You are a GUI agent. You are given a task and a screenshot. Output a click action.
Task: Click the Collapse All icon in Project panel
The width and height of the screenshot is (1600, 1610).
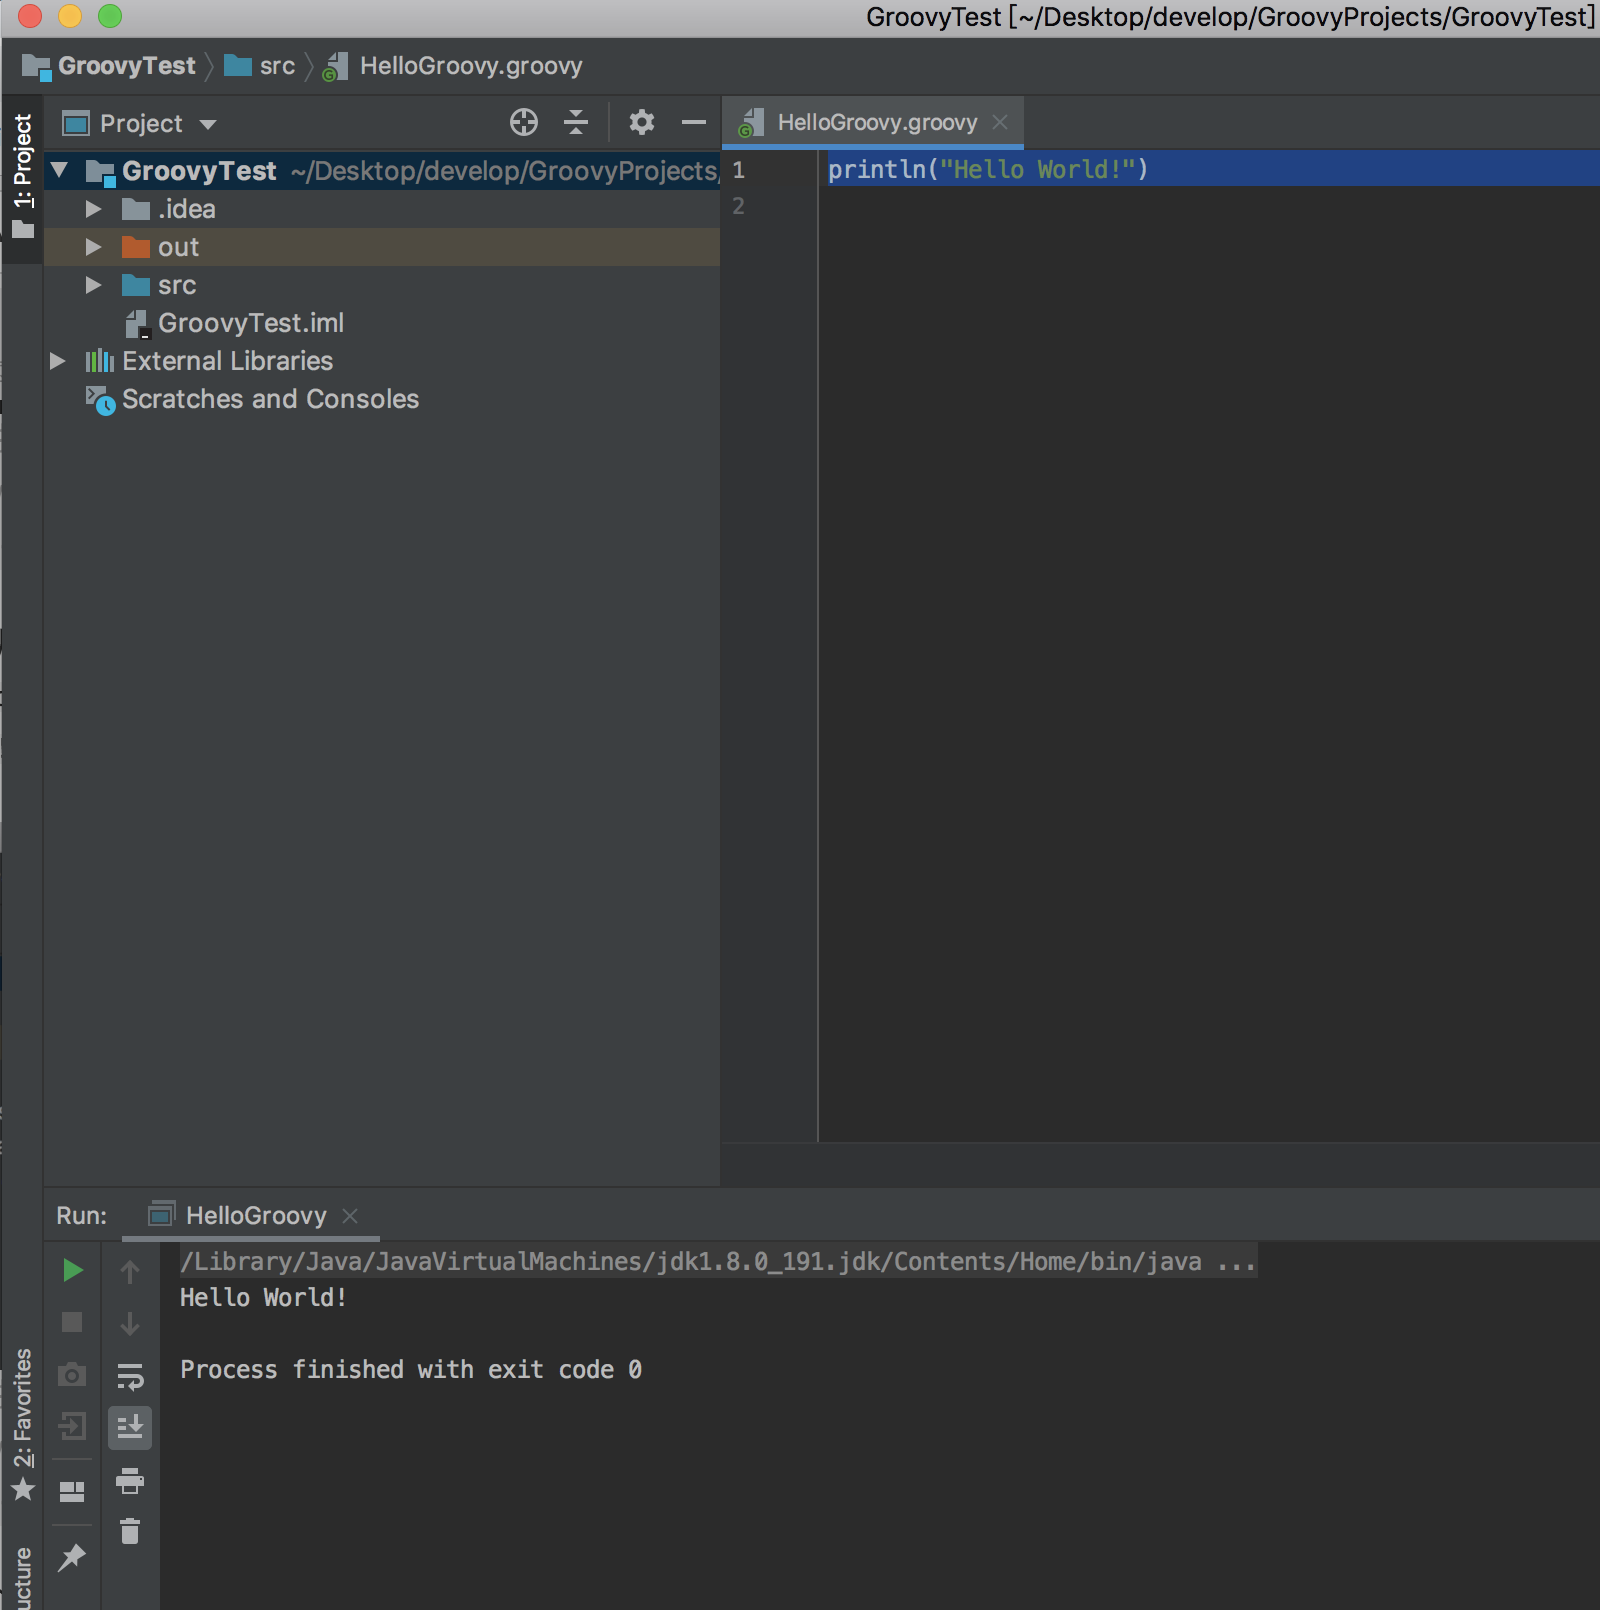click(576, 122)
